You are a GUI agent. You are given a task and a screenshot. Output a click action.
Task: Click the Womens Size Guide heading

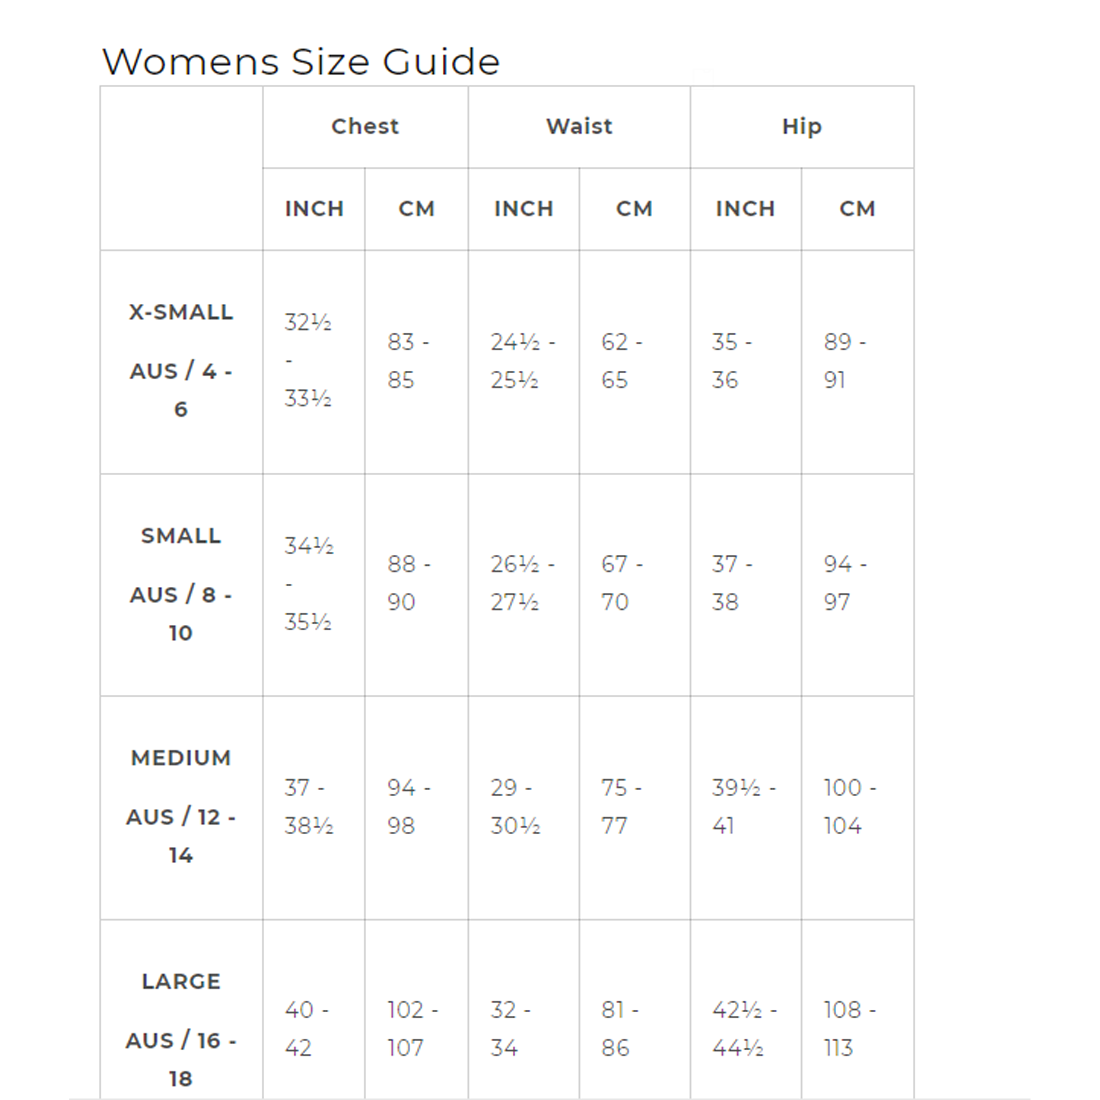(x=300, y=62)
